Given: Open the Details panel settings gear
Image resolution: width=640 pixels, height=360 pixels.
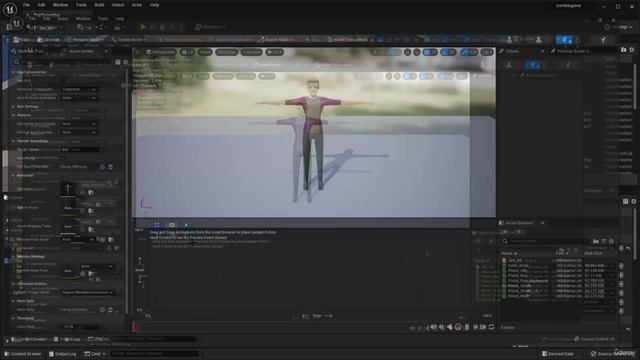Looking at the screenshot, I should (126, 62).
